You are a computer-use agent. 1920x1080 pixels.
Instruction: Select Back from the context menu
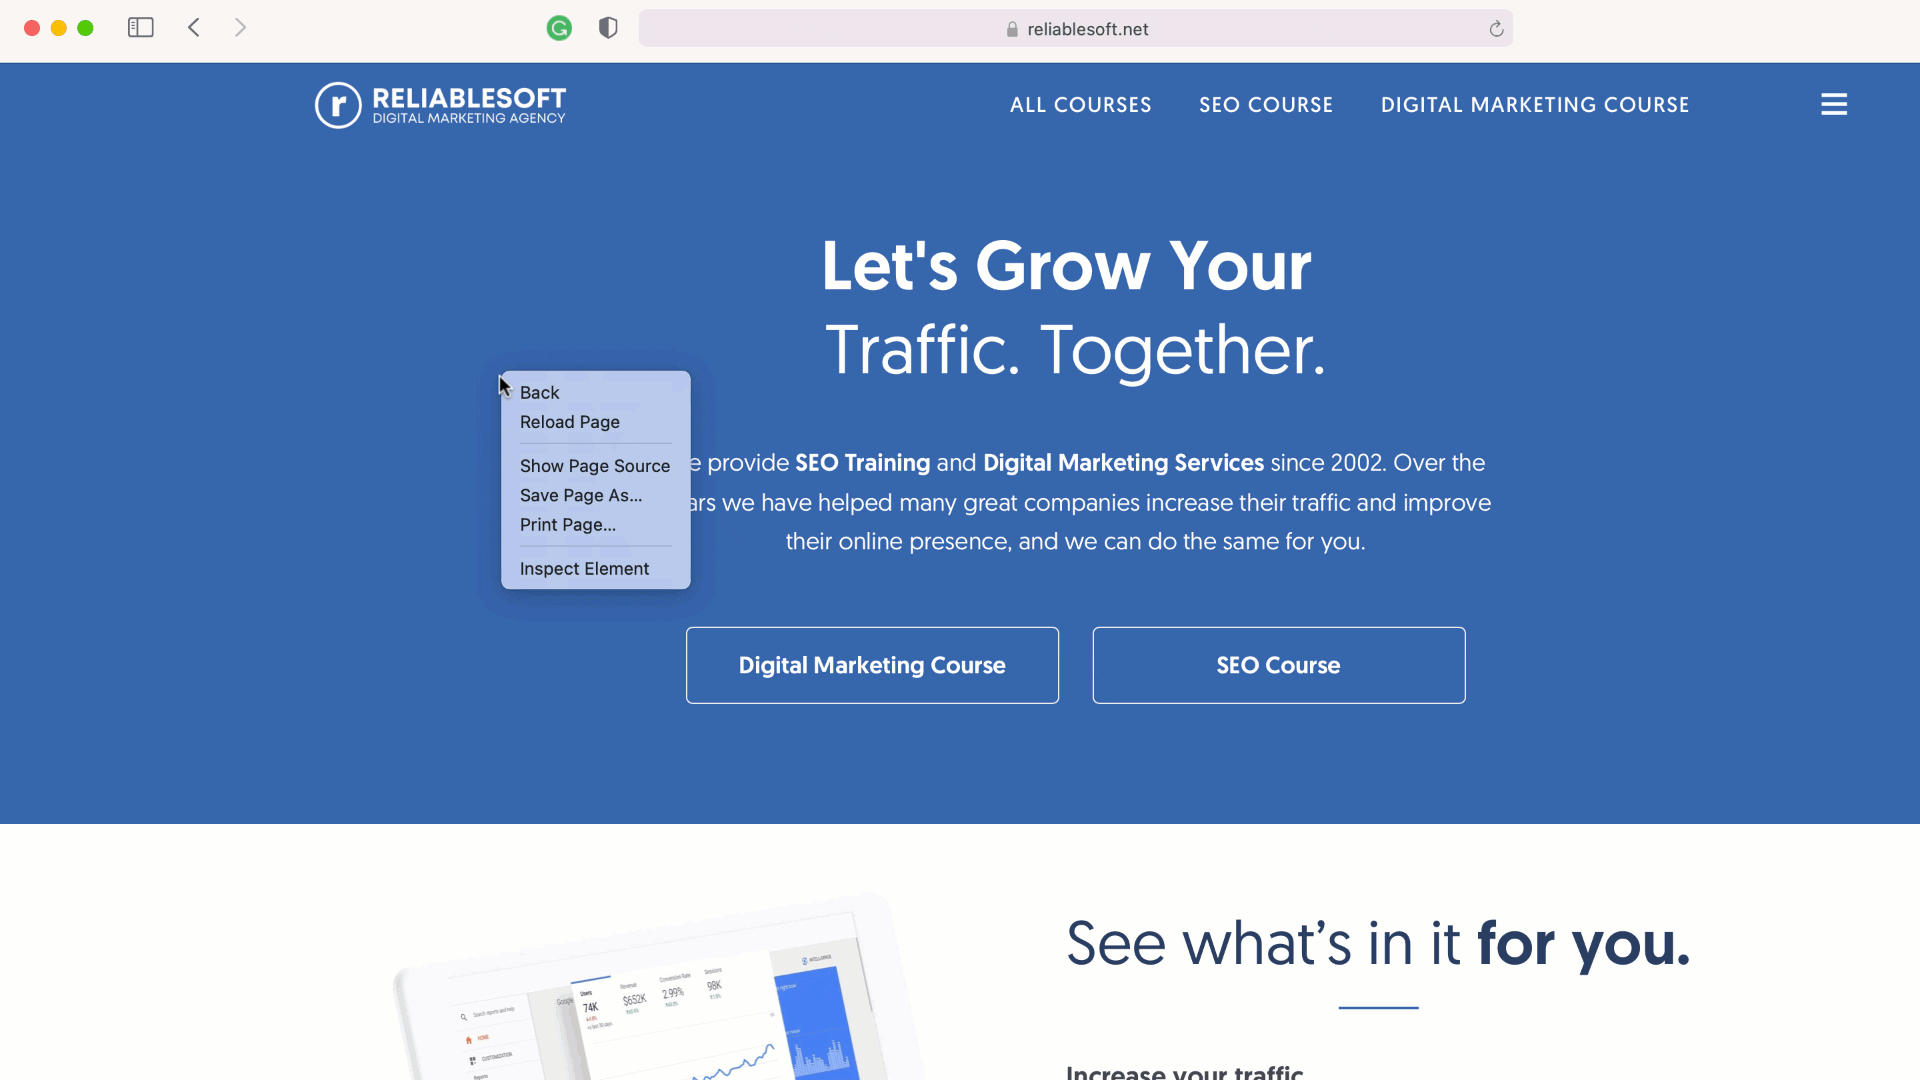(x=539, y=392)
